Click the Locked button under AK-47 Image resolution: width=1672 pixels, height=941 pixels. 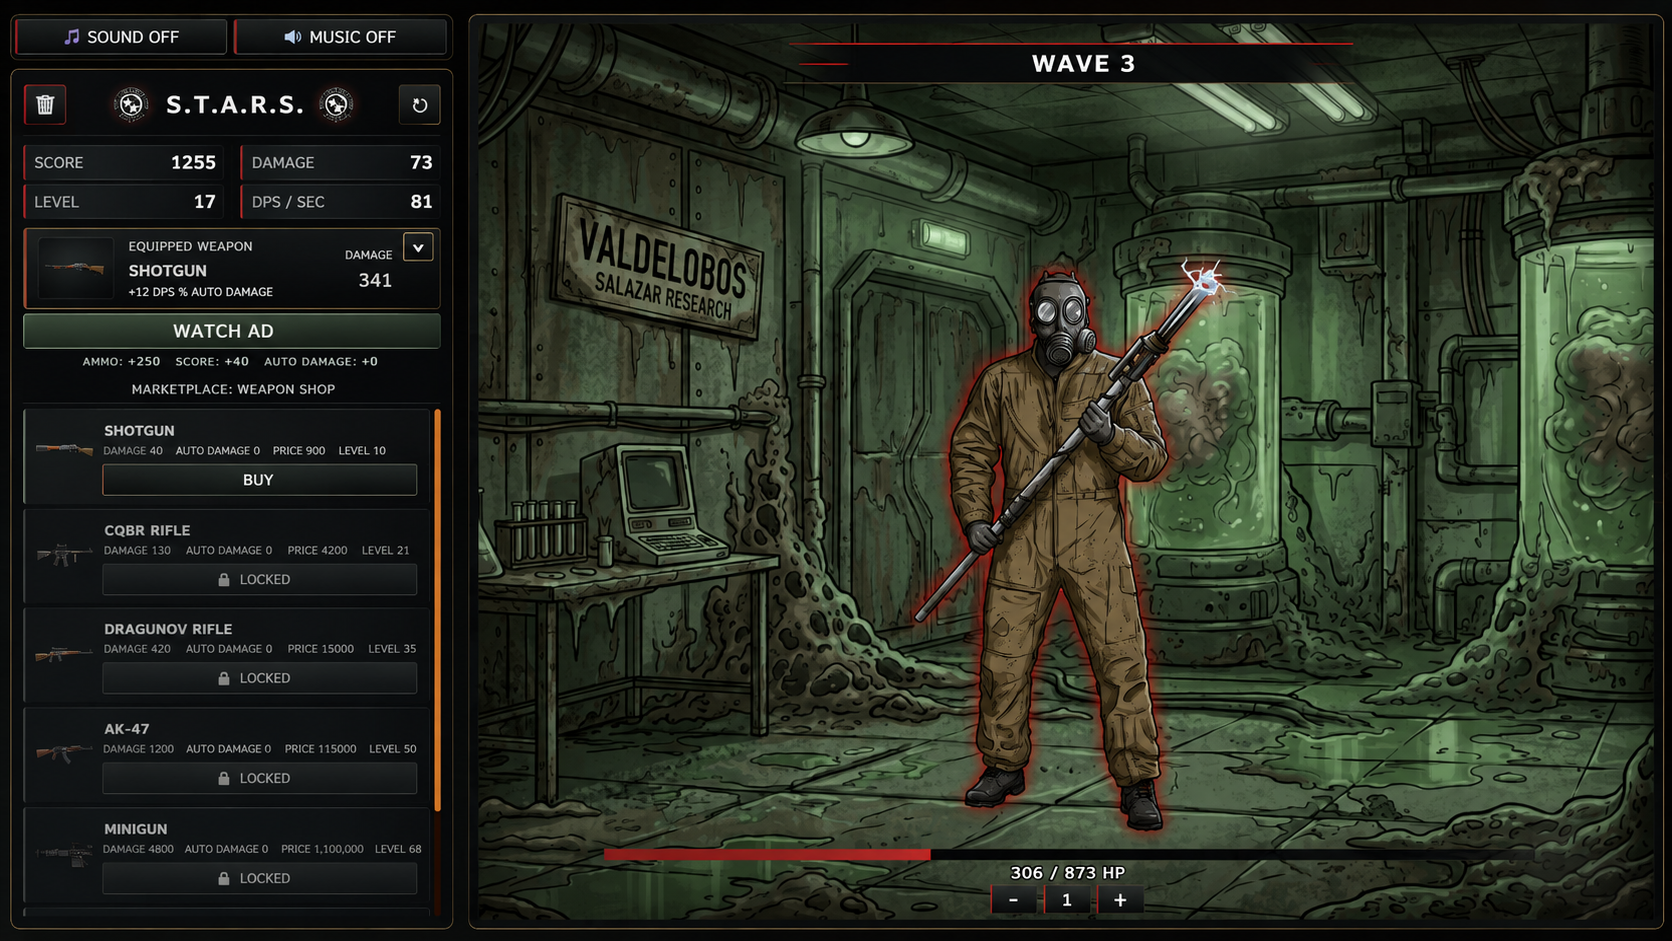pos(259,778)
